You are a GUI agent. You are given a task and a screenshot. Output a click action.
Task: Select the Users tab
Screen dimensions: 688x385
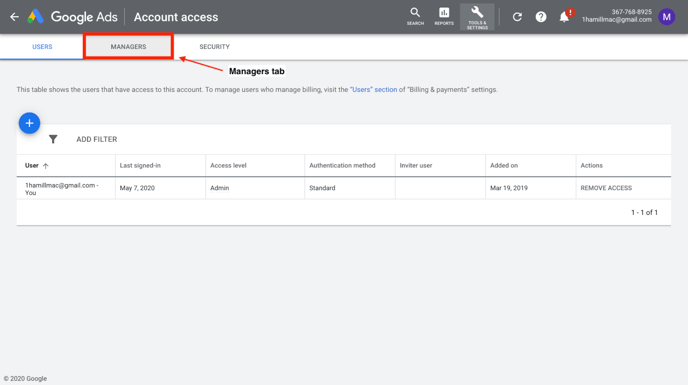pyautogui.click(x=42, y=47)
